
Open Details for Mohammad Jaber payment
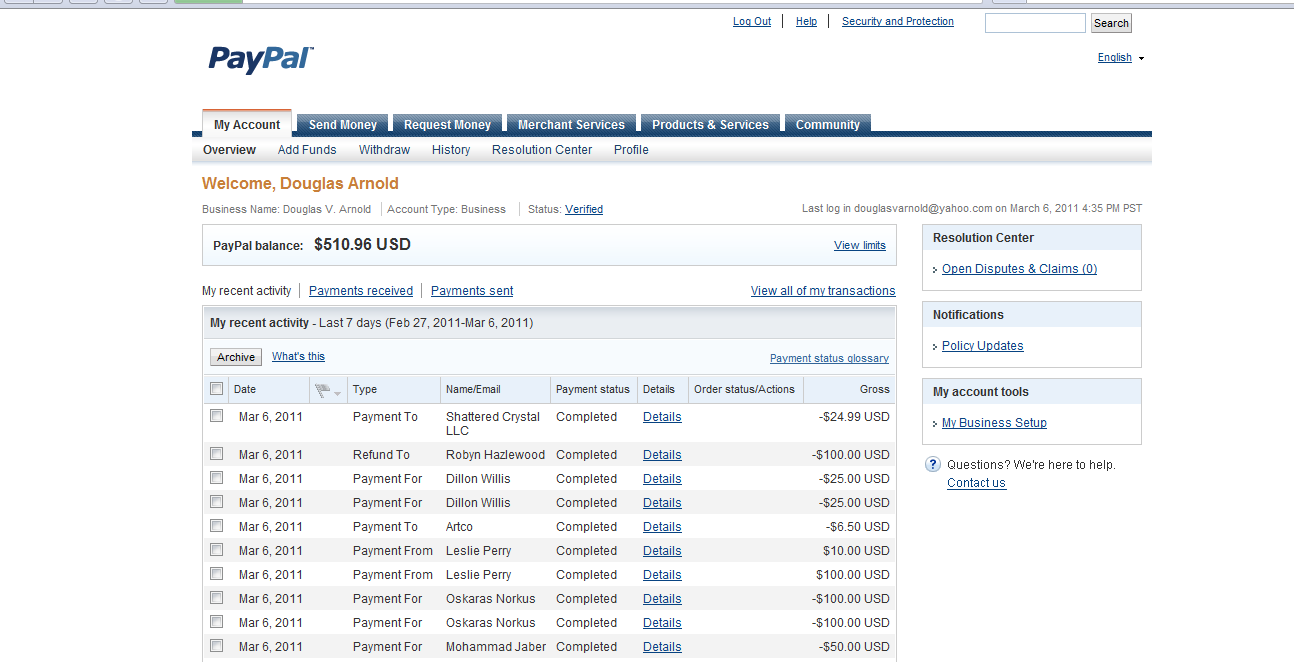[x=662, y=647]
